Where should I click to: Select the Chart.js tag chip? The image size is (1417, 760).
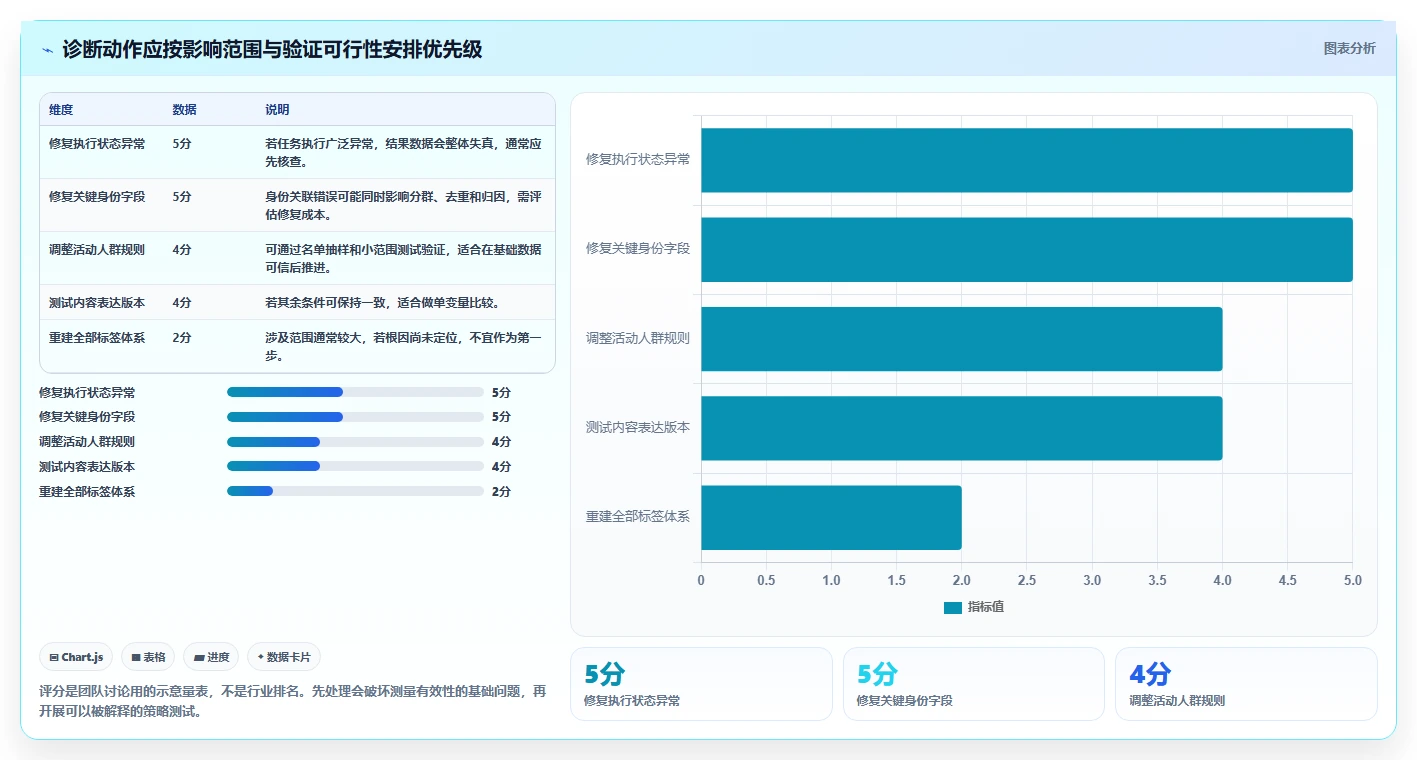point(76,657)
